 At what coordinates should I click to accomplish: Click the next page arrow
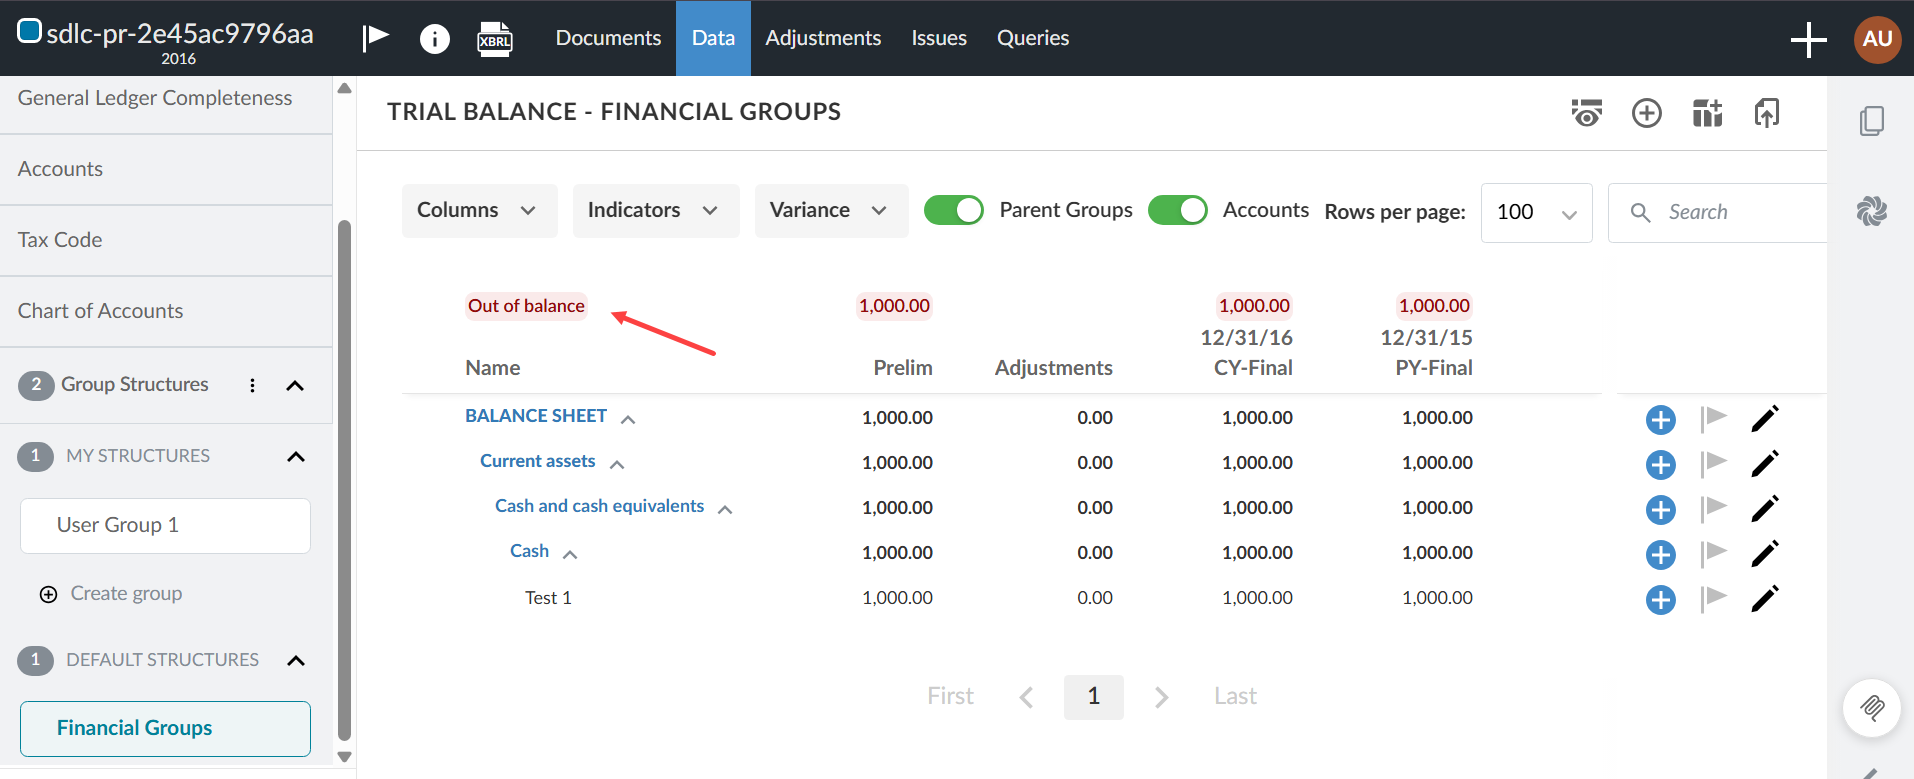tap(1161, 698)
